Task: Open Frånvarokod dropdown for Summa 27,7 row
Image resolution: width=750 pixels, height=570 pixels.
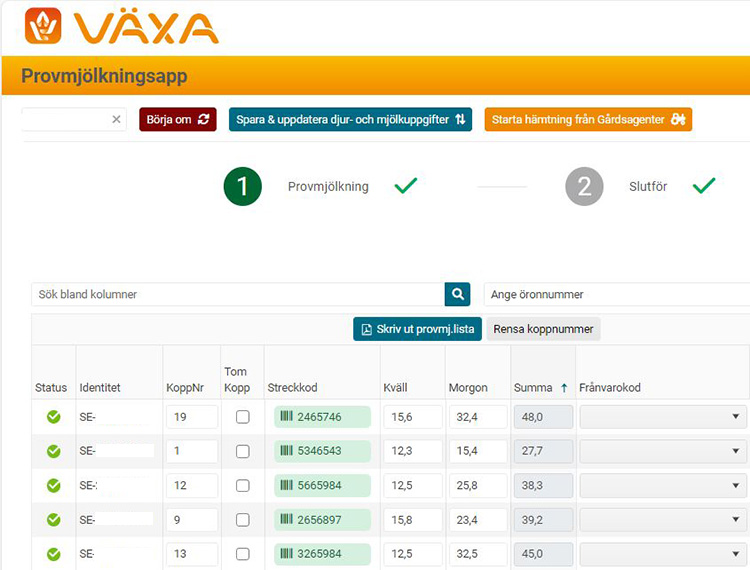Action: [663, 451]
